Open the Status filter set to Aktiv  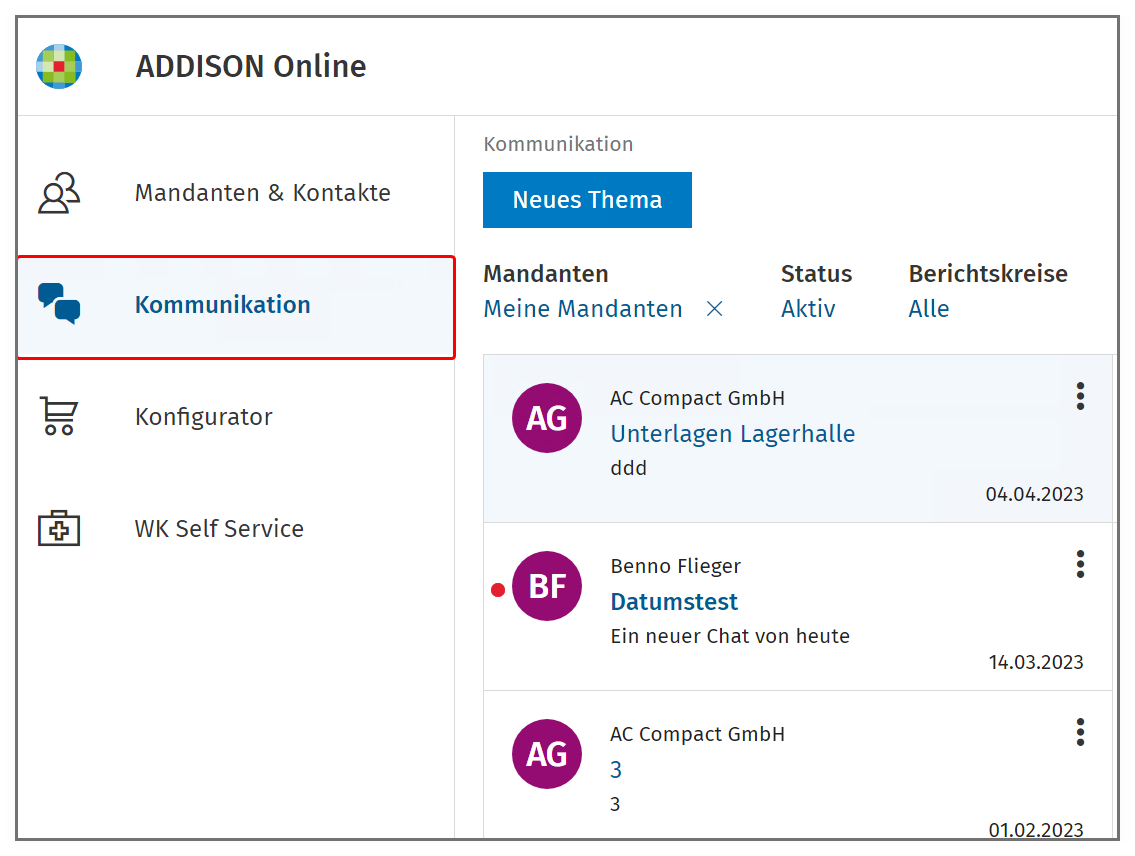[808, 309]
